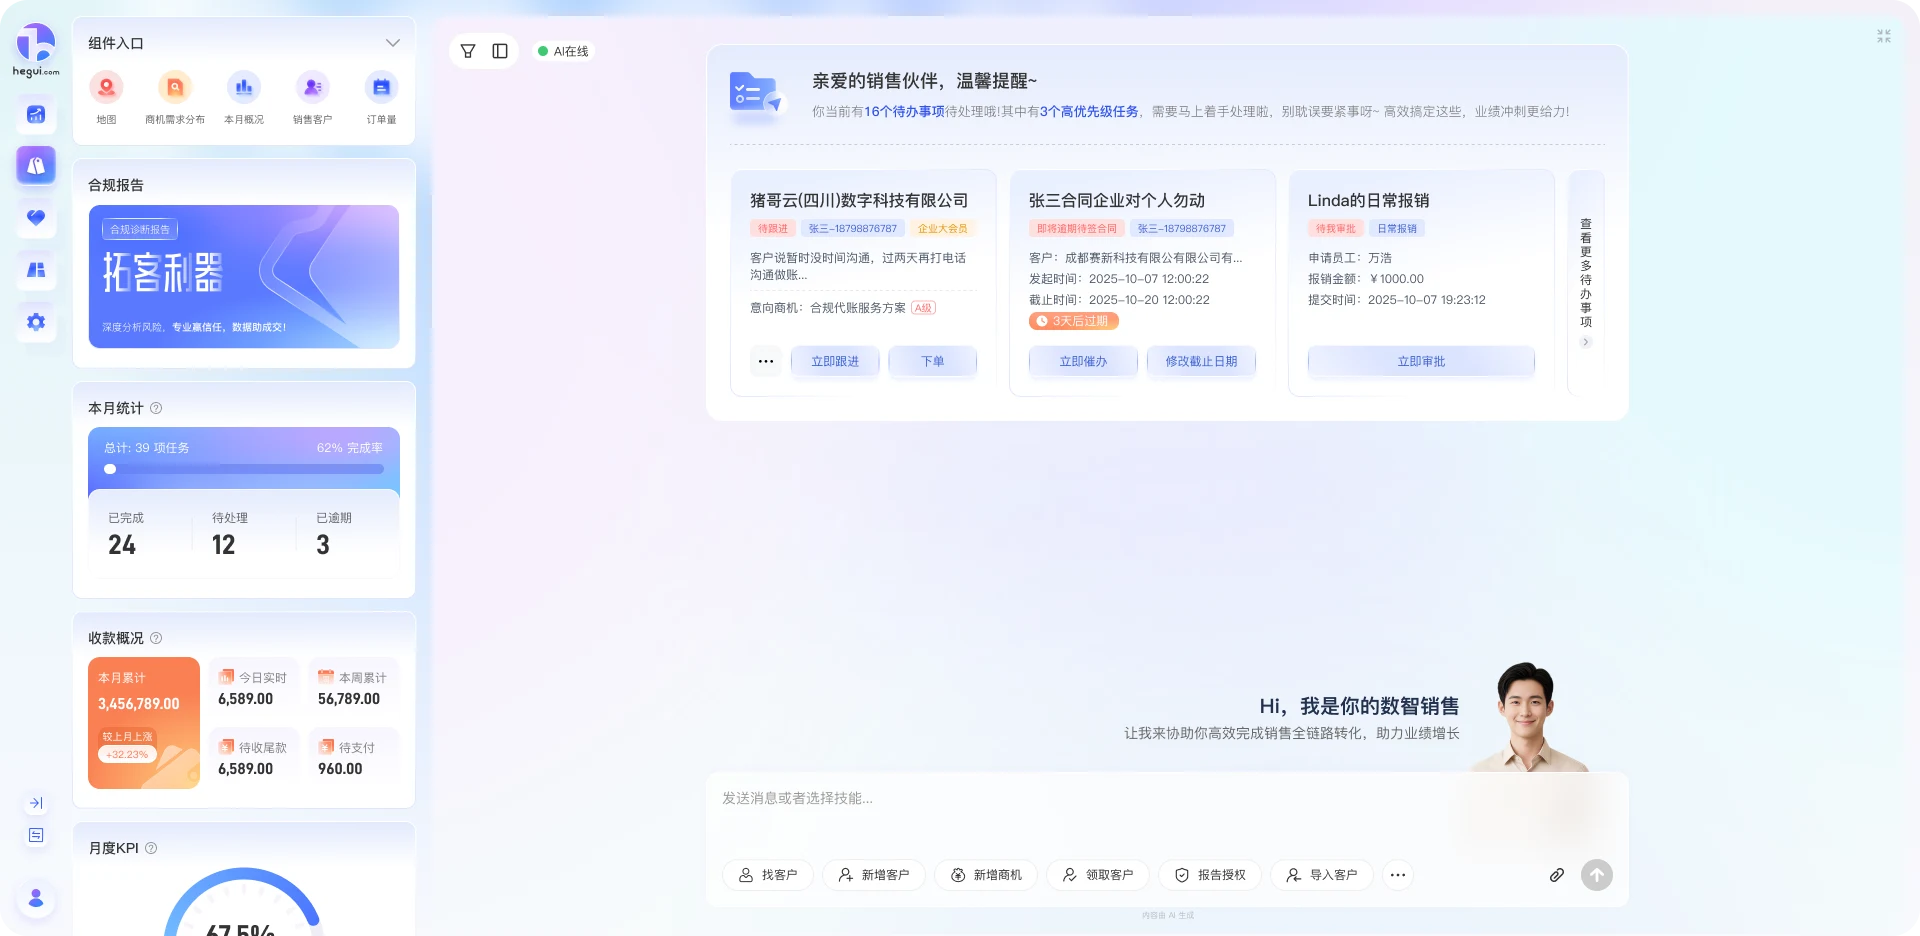Open the 拓客利器 compliance report banner
The height and width of the screenshot is (936, 1920).
[244, 277]
